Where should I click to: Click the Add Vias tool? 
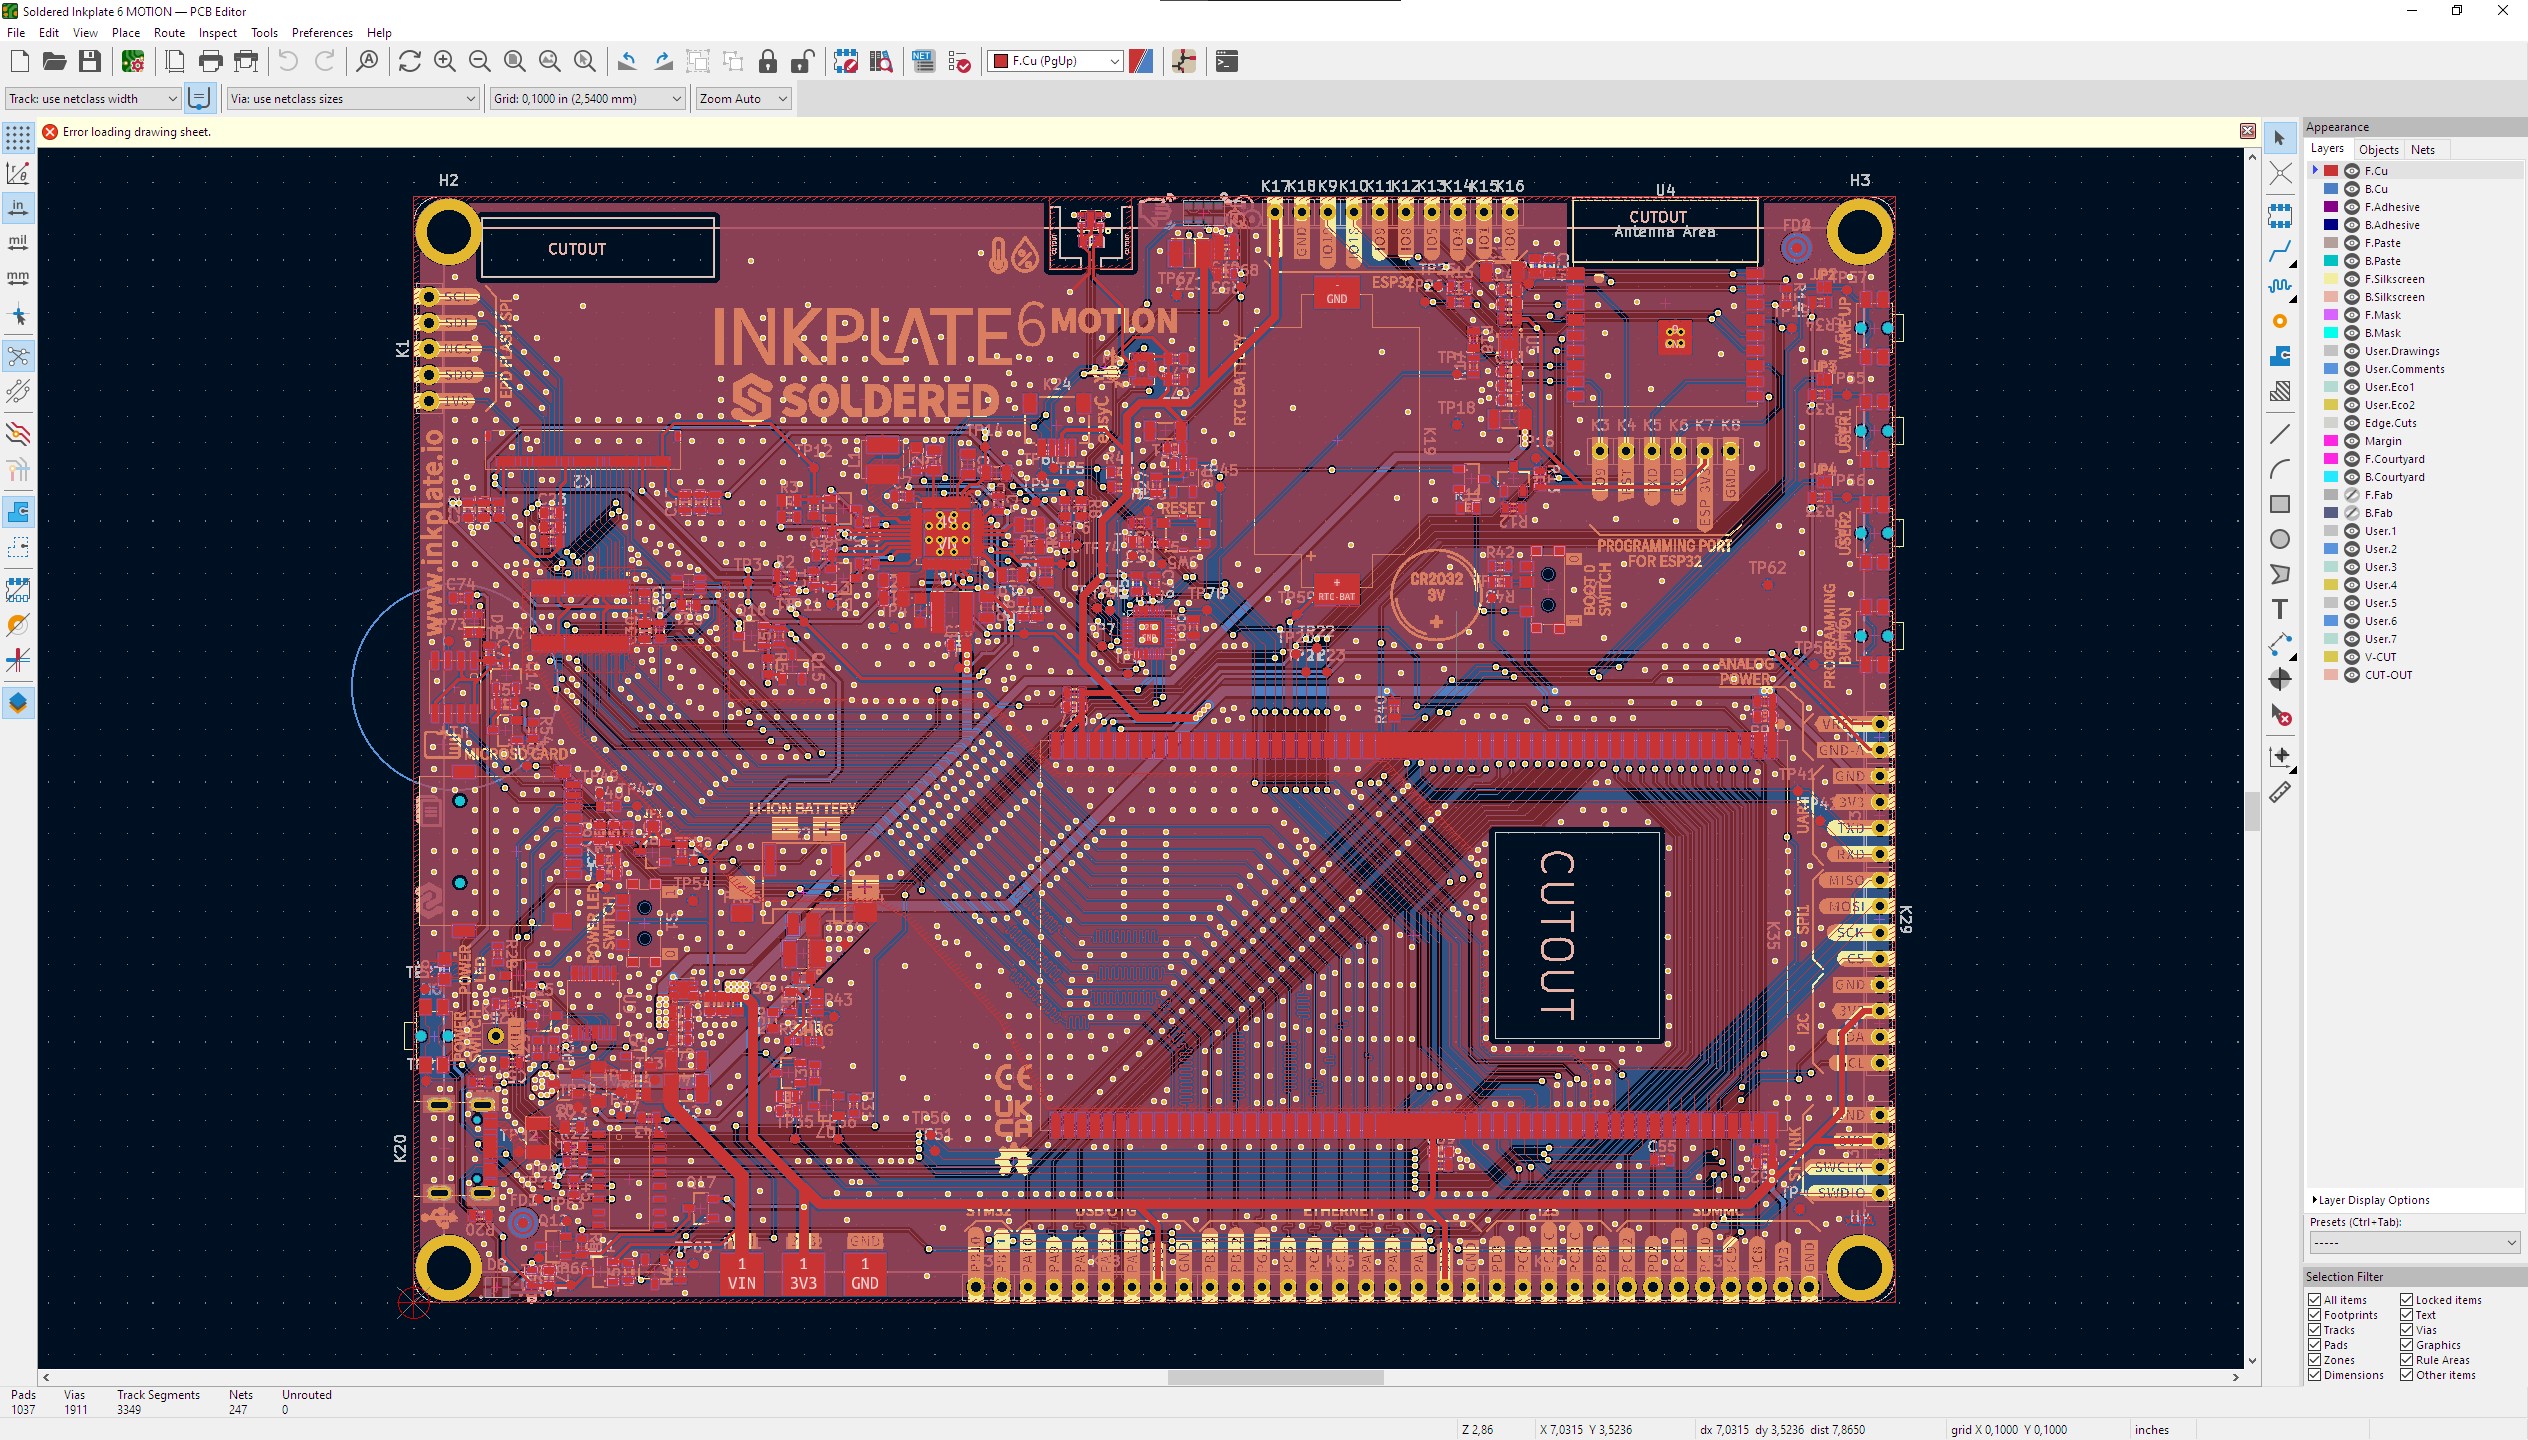2279,321
